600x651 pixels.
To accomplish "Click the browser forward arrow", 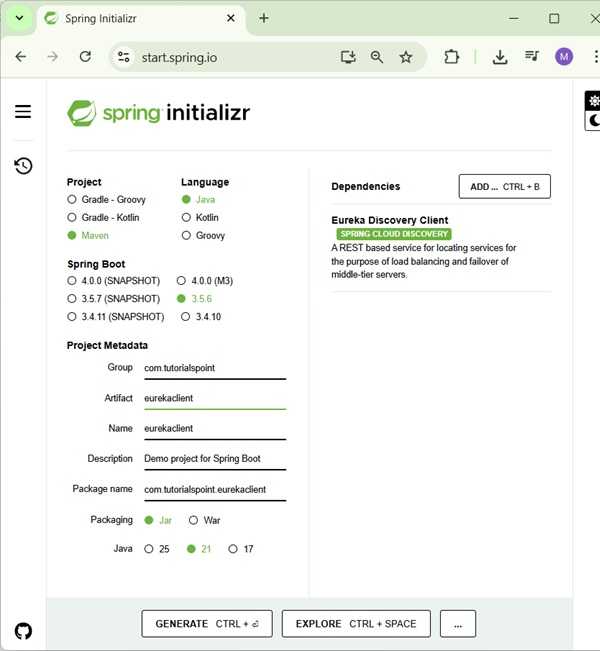I will point(53,56).
